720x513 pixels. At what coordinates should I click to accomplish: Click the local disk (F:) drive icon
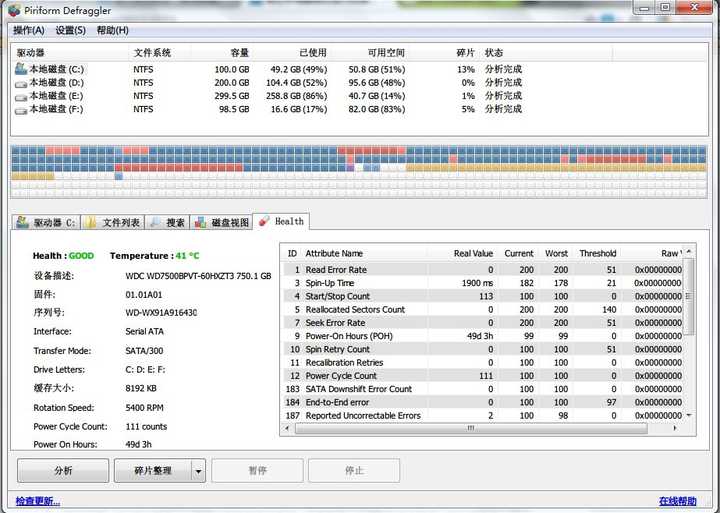pyautogui.click(x=21, y=109)
